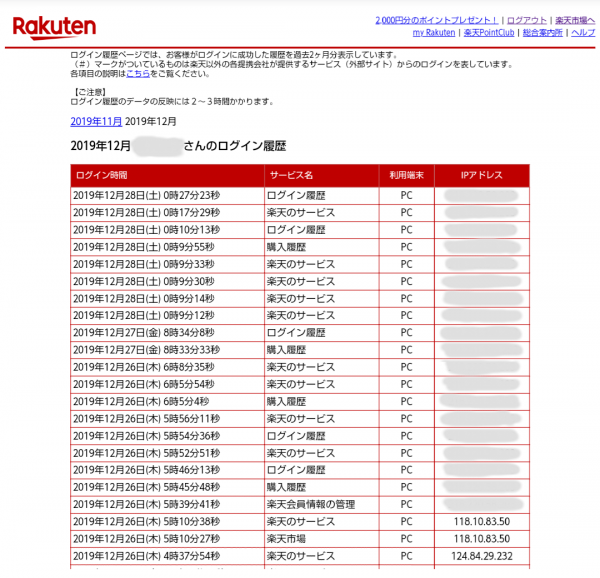Select the 8時34分8秒 login time cell
Viewport: 600px width, 578px height.
click(x=167, y=333)
